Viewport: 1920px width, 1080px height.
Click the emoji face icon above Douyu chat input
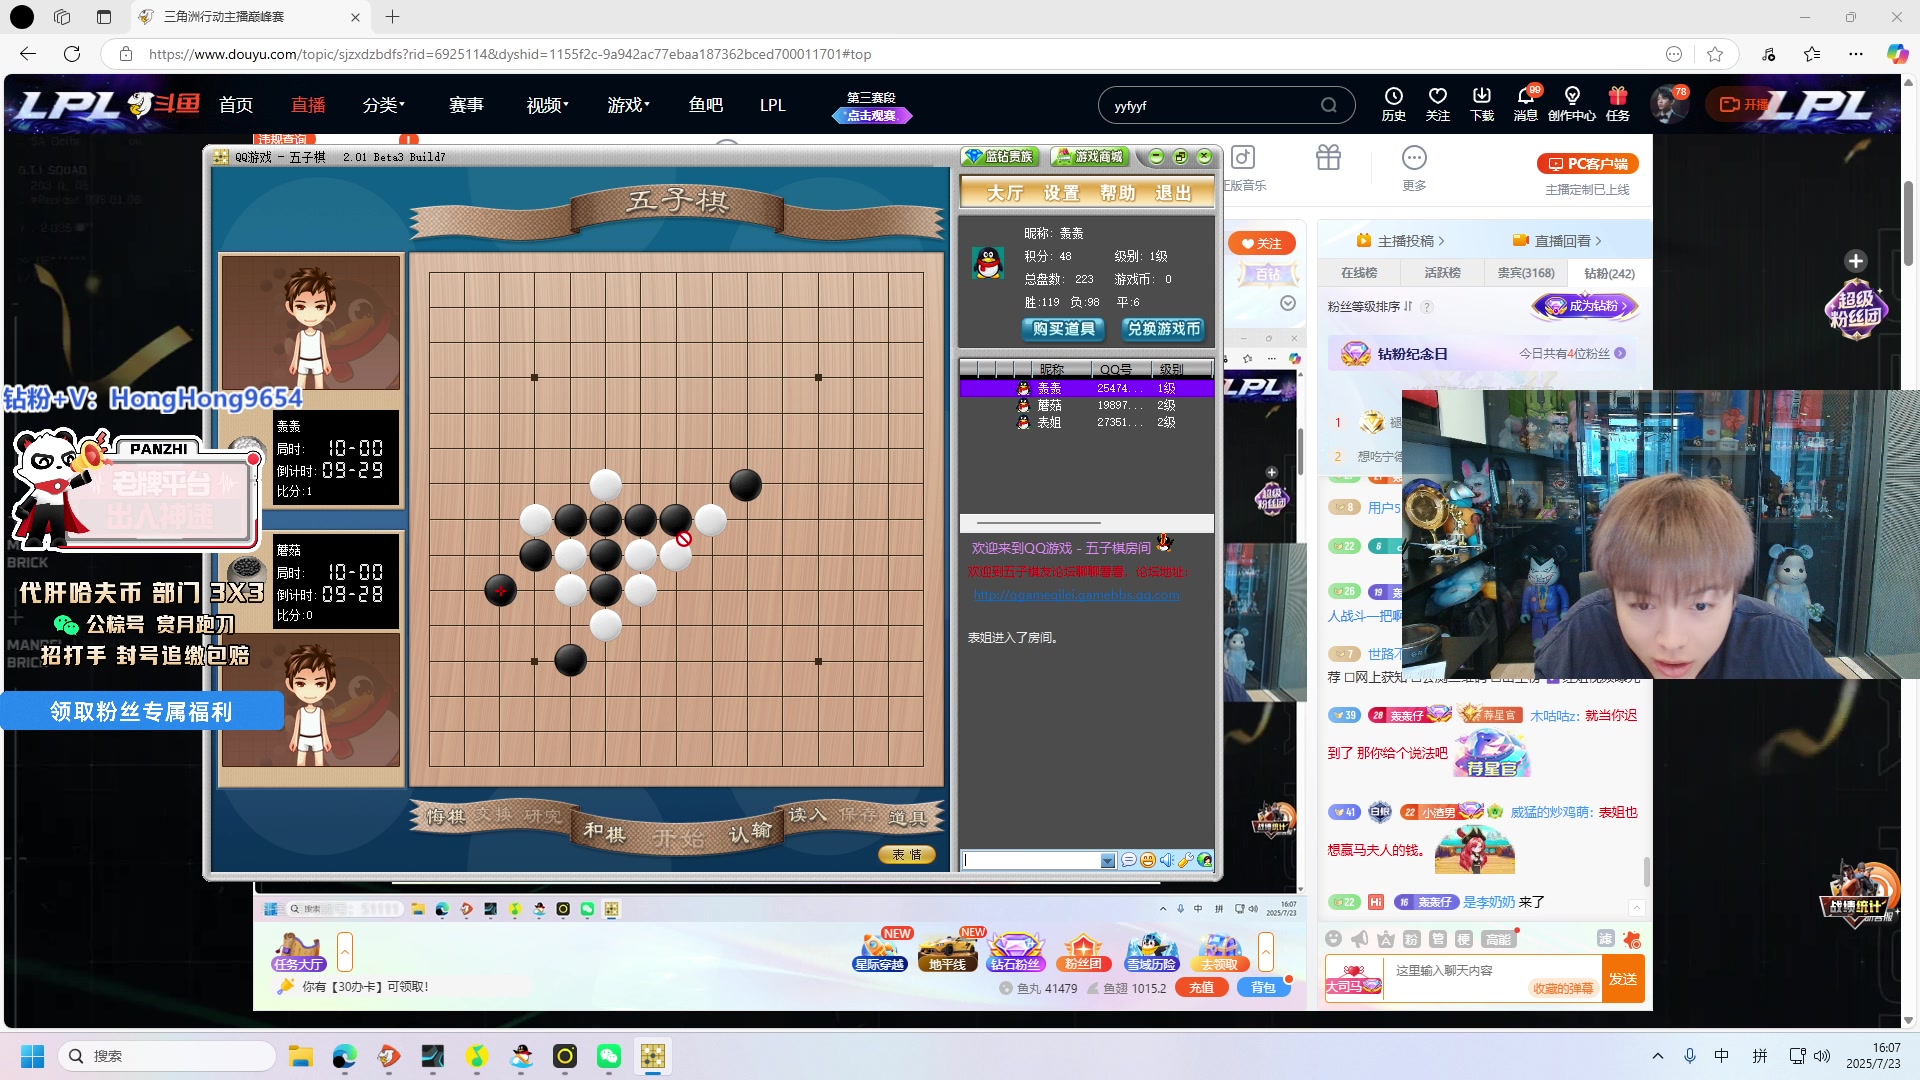[1333, 938]
